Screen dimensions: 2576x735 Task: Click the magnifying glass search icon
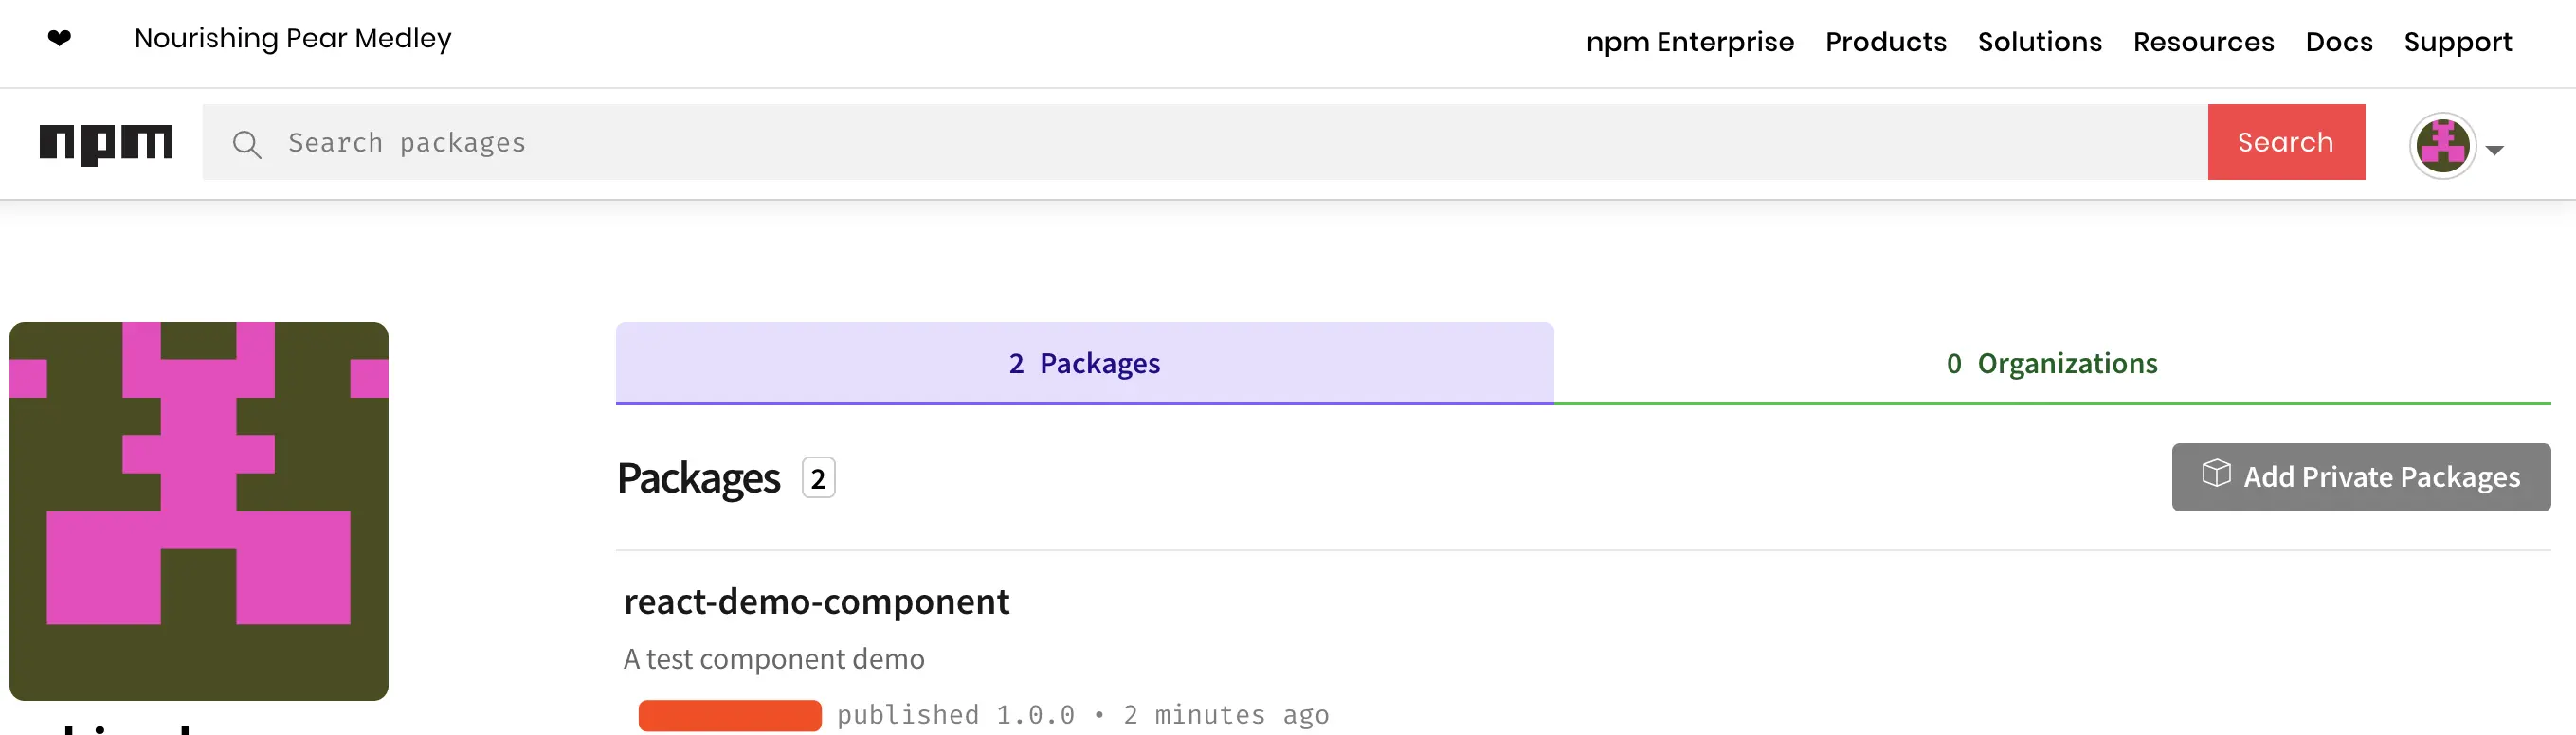pyautogui.click(x=247, y=144)
